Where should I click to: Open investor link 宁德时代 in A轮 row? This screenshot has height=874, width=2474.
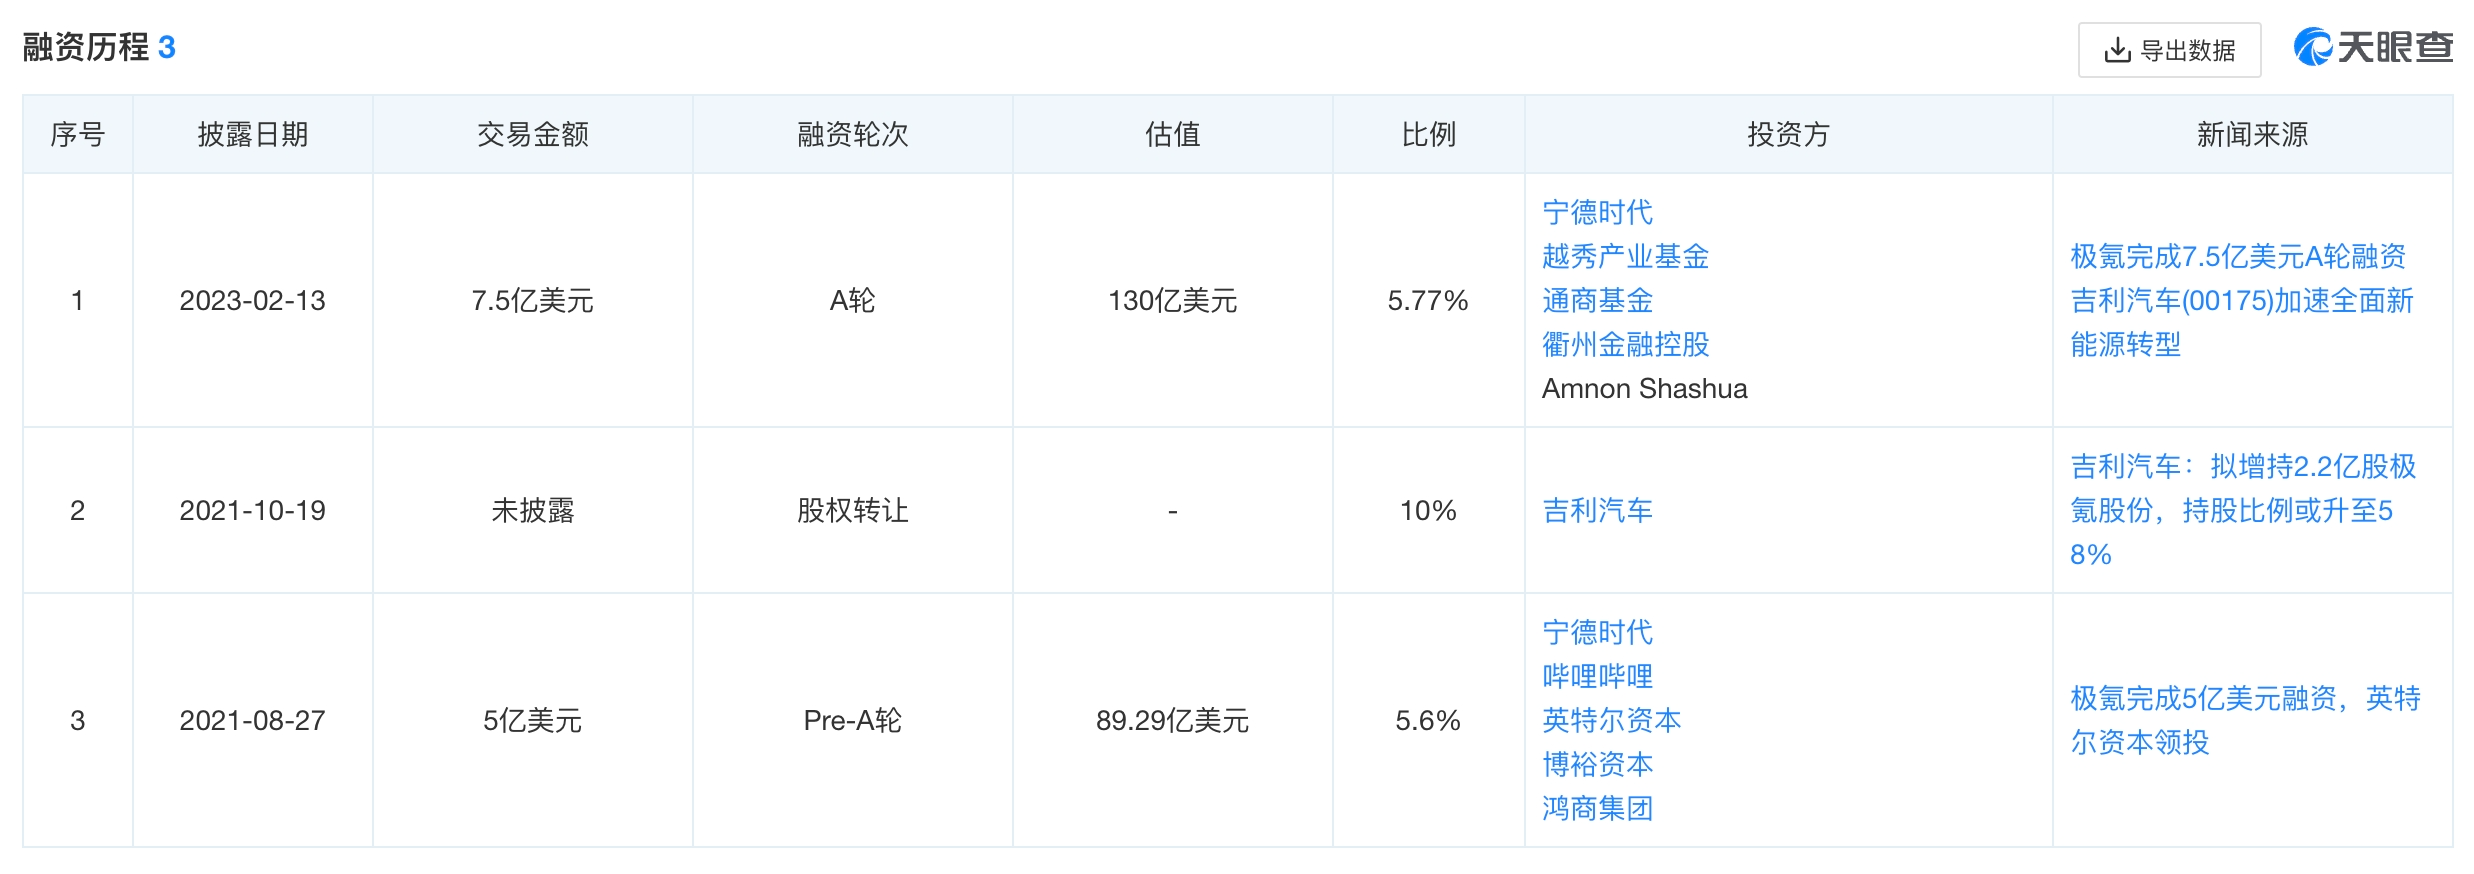point(1597,212)
